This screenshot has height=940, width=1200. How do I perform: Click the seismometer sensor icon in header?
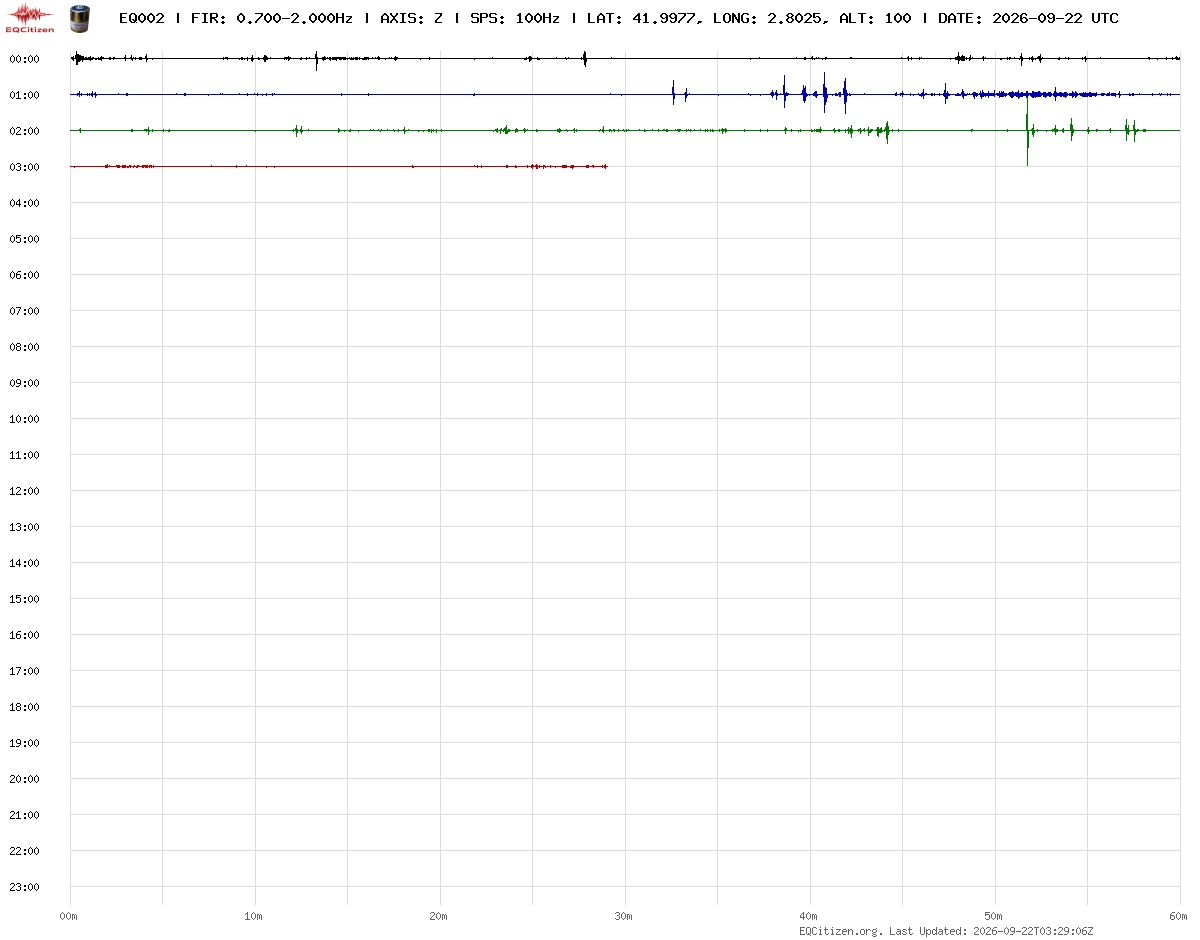79,17
